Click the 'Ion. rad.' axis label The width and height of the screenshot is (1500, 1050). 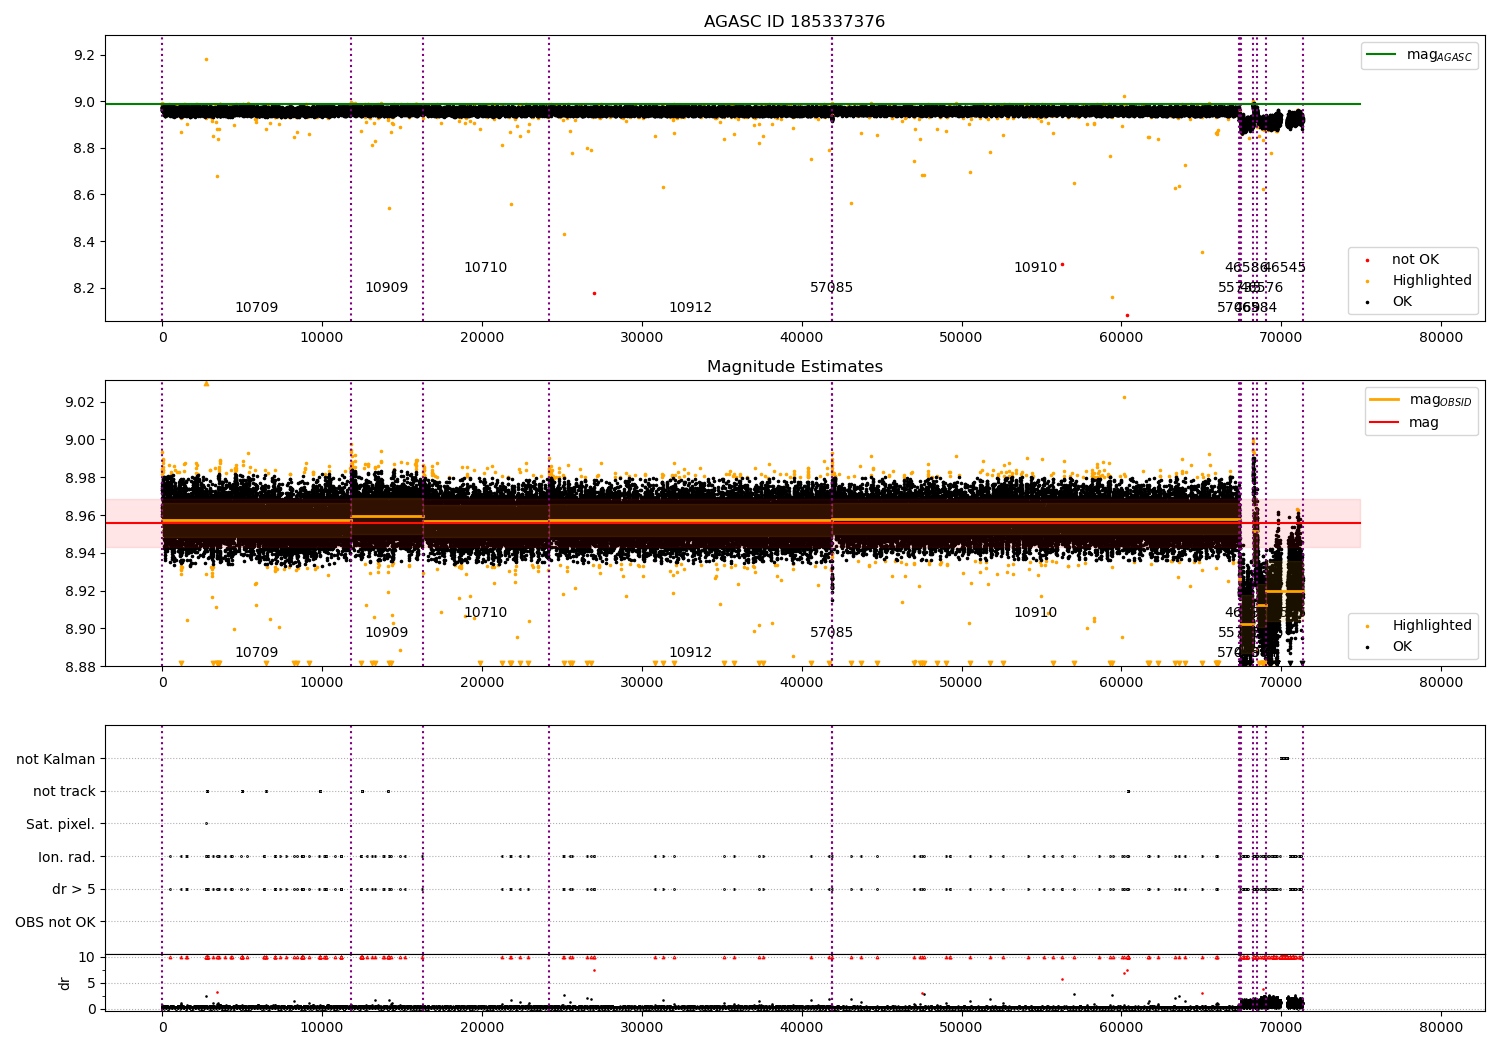pos(67,857)
